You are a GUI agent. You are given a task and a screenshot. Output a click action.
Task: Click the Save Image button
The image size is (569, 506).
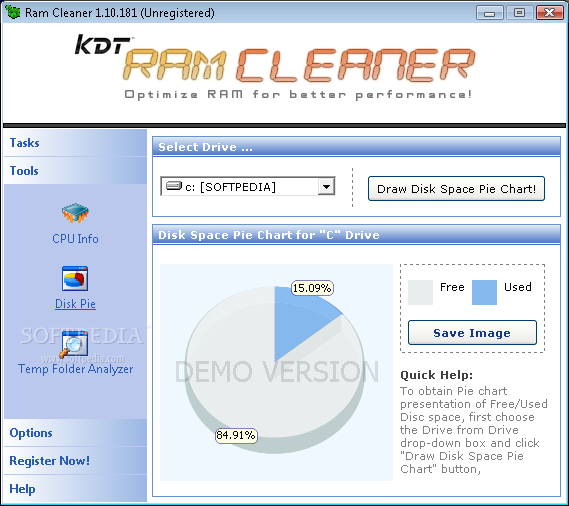point(472,332)
